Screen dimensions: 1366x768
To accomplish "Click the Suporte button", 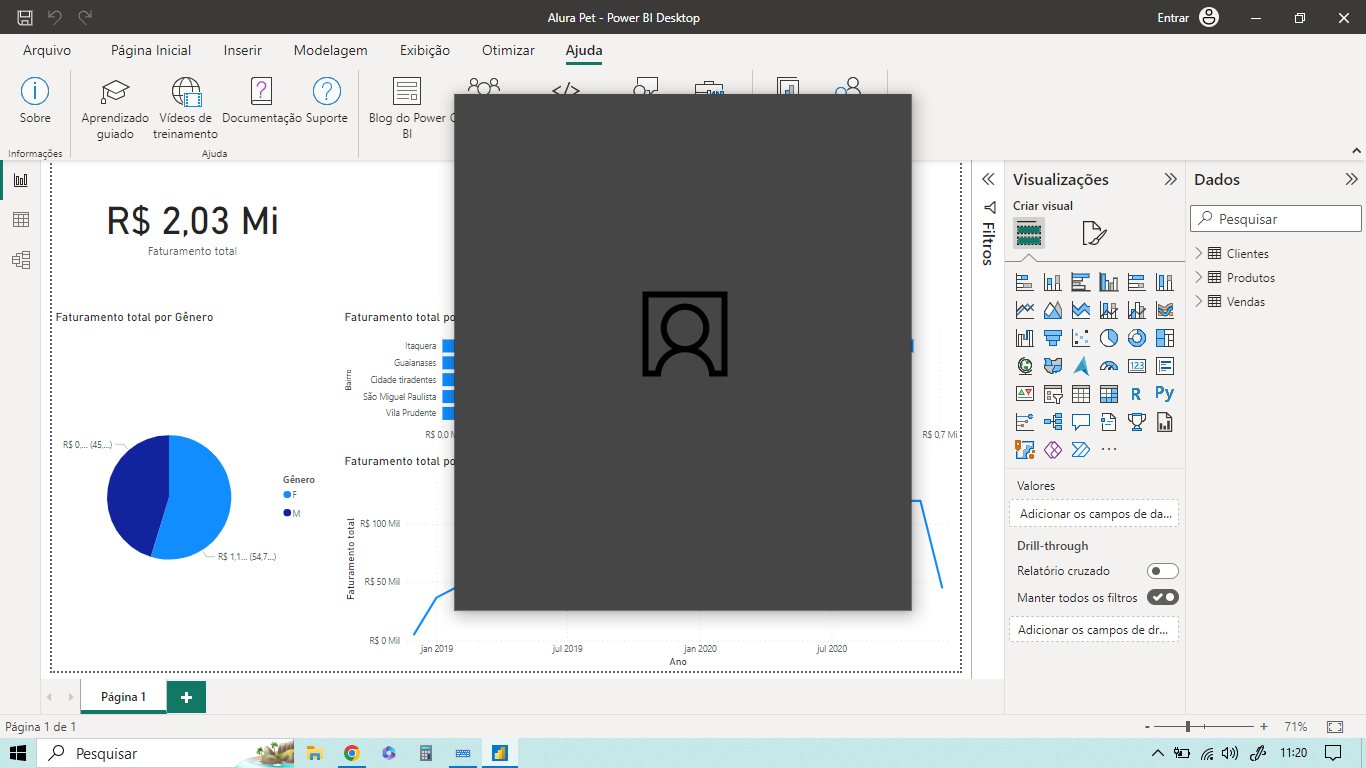I will coord(327,101).
